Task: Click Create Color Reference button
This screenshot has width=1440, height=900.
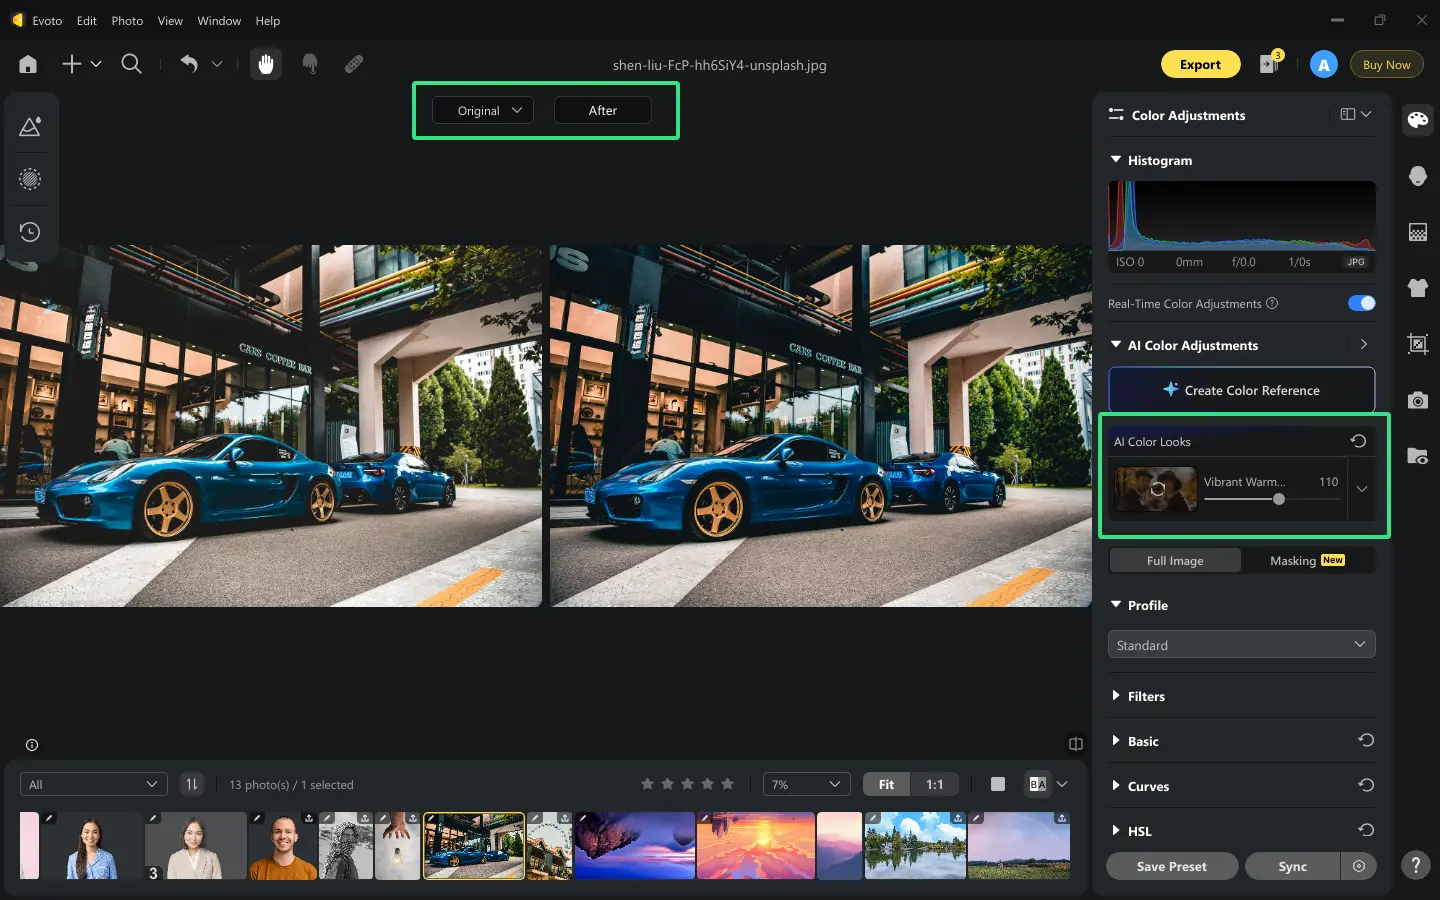Action: tap(1241, 390)
